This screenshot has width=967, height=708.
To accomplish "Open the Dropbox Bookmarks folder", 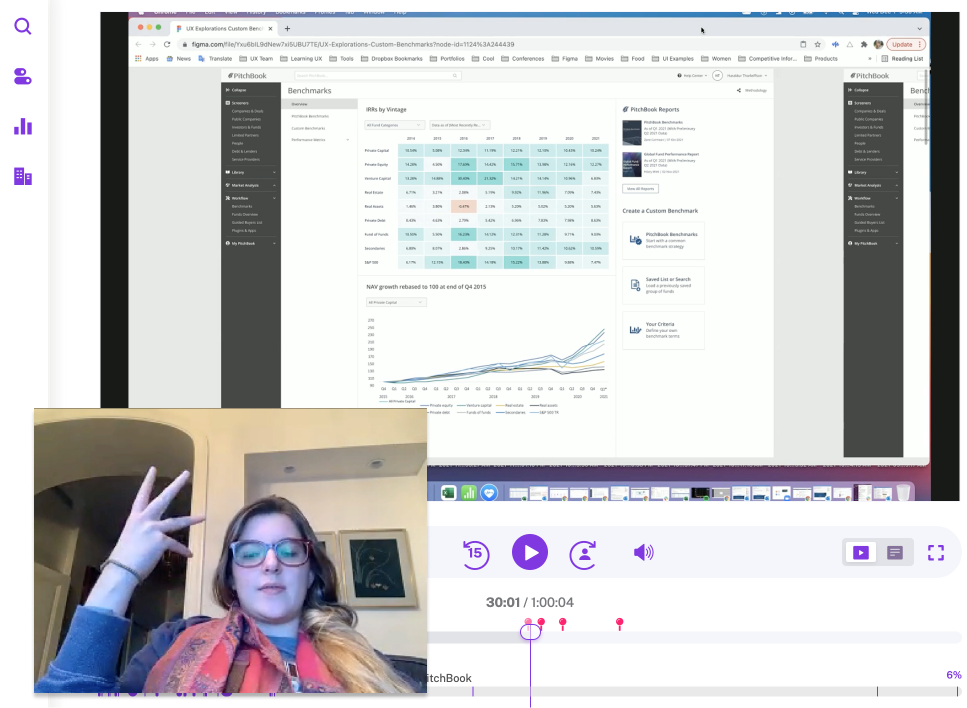I will tap(392, 59).
